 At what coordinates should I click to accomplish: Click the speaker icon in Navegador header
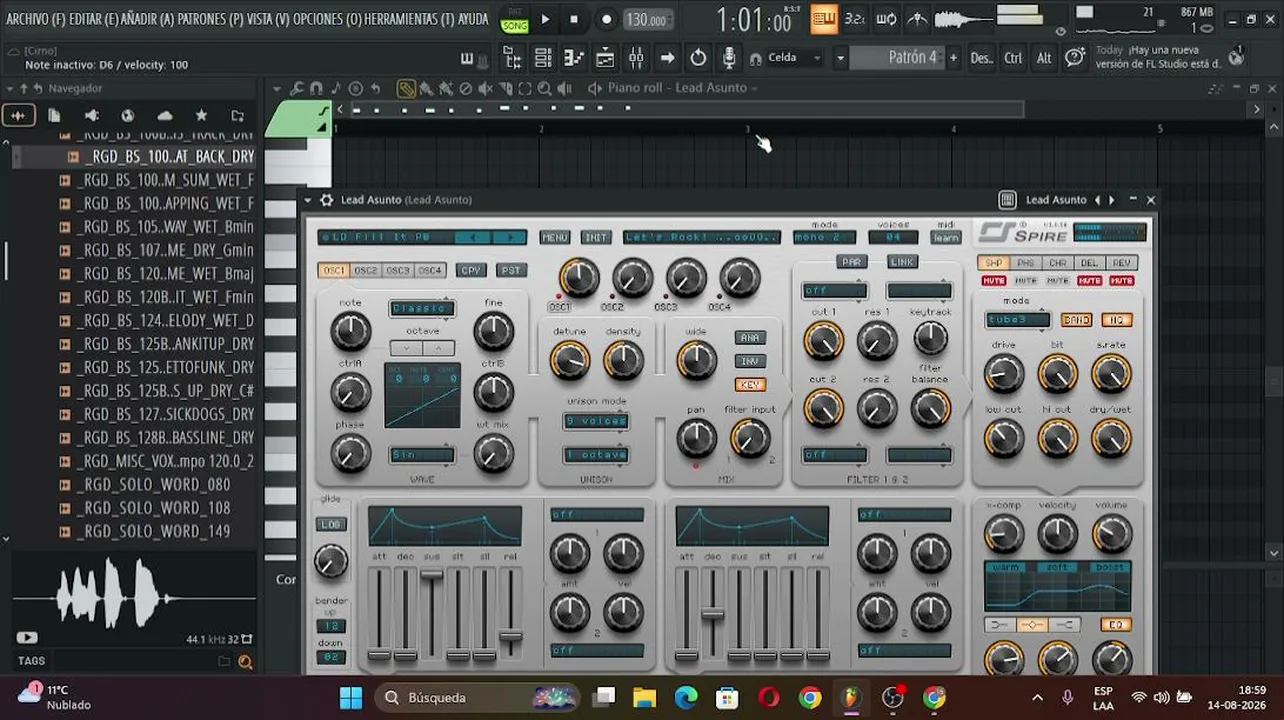92,115
